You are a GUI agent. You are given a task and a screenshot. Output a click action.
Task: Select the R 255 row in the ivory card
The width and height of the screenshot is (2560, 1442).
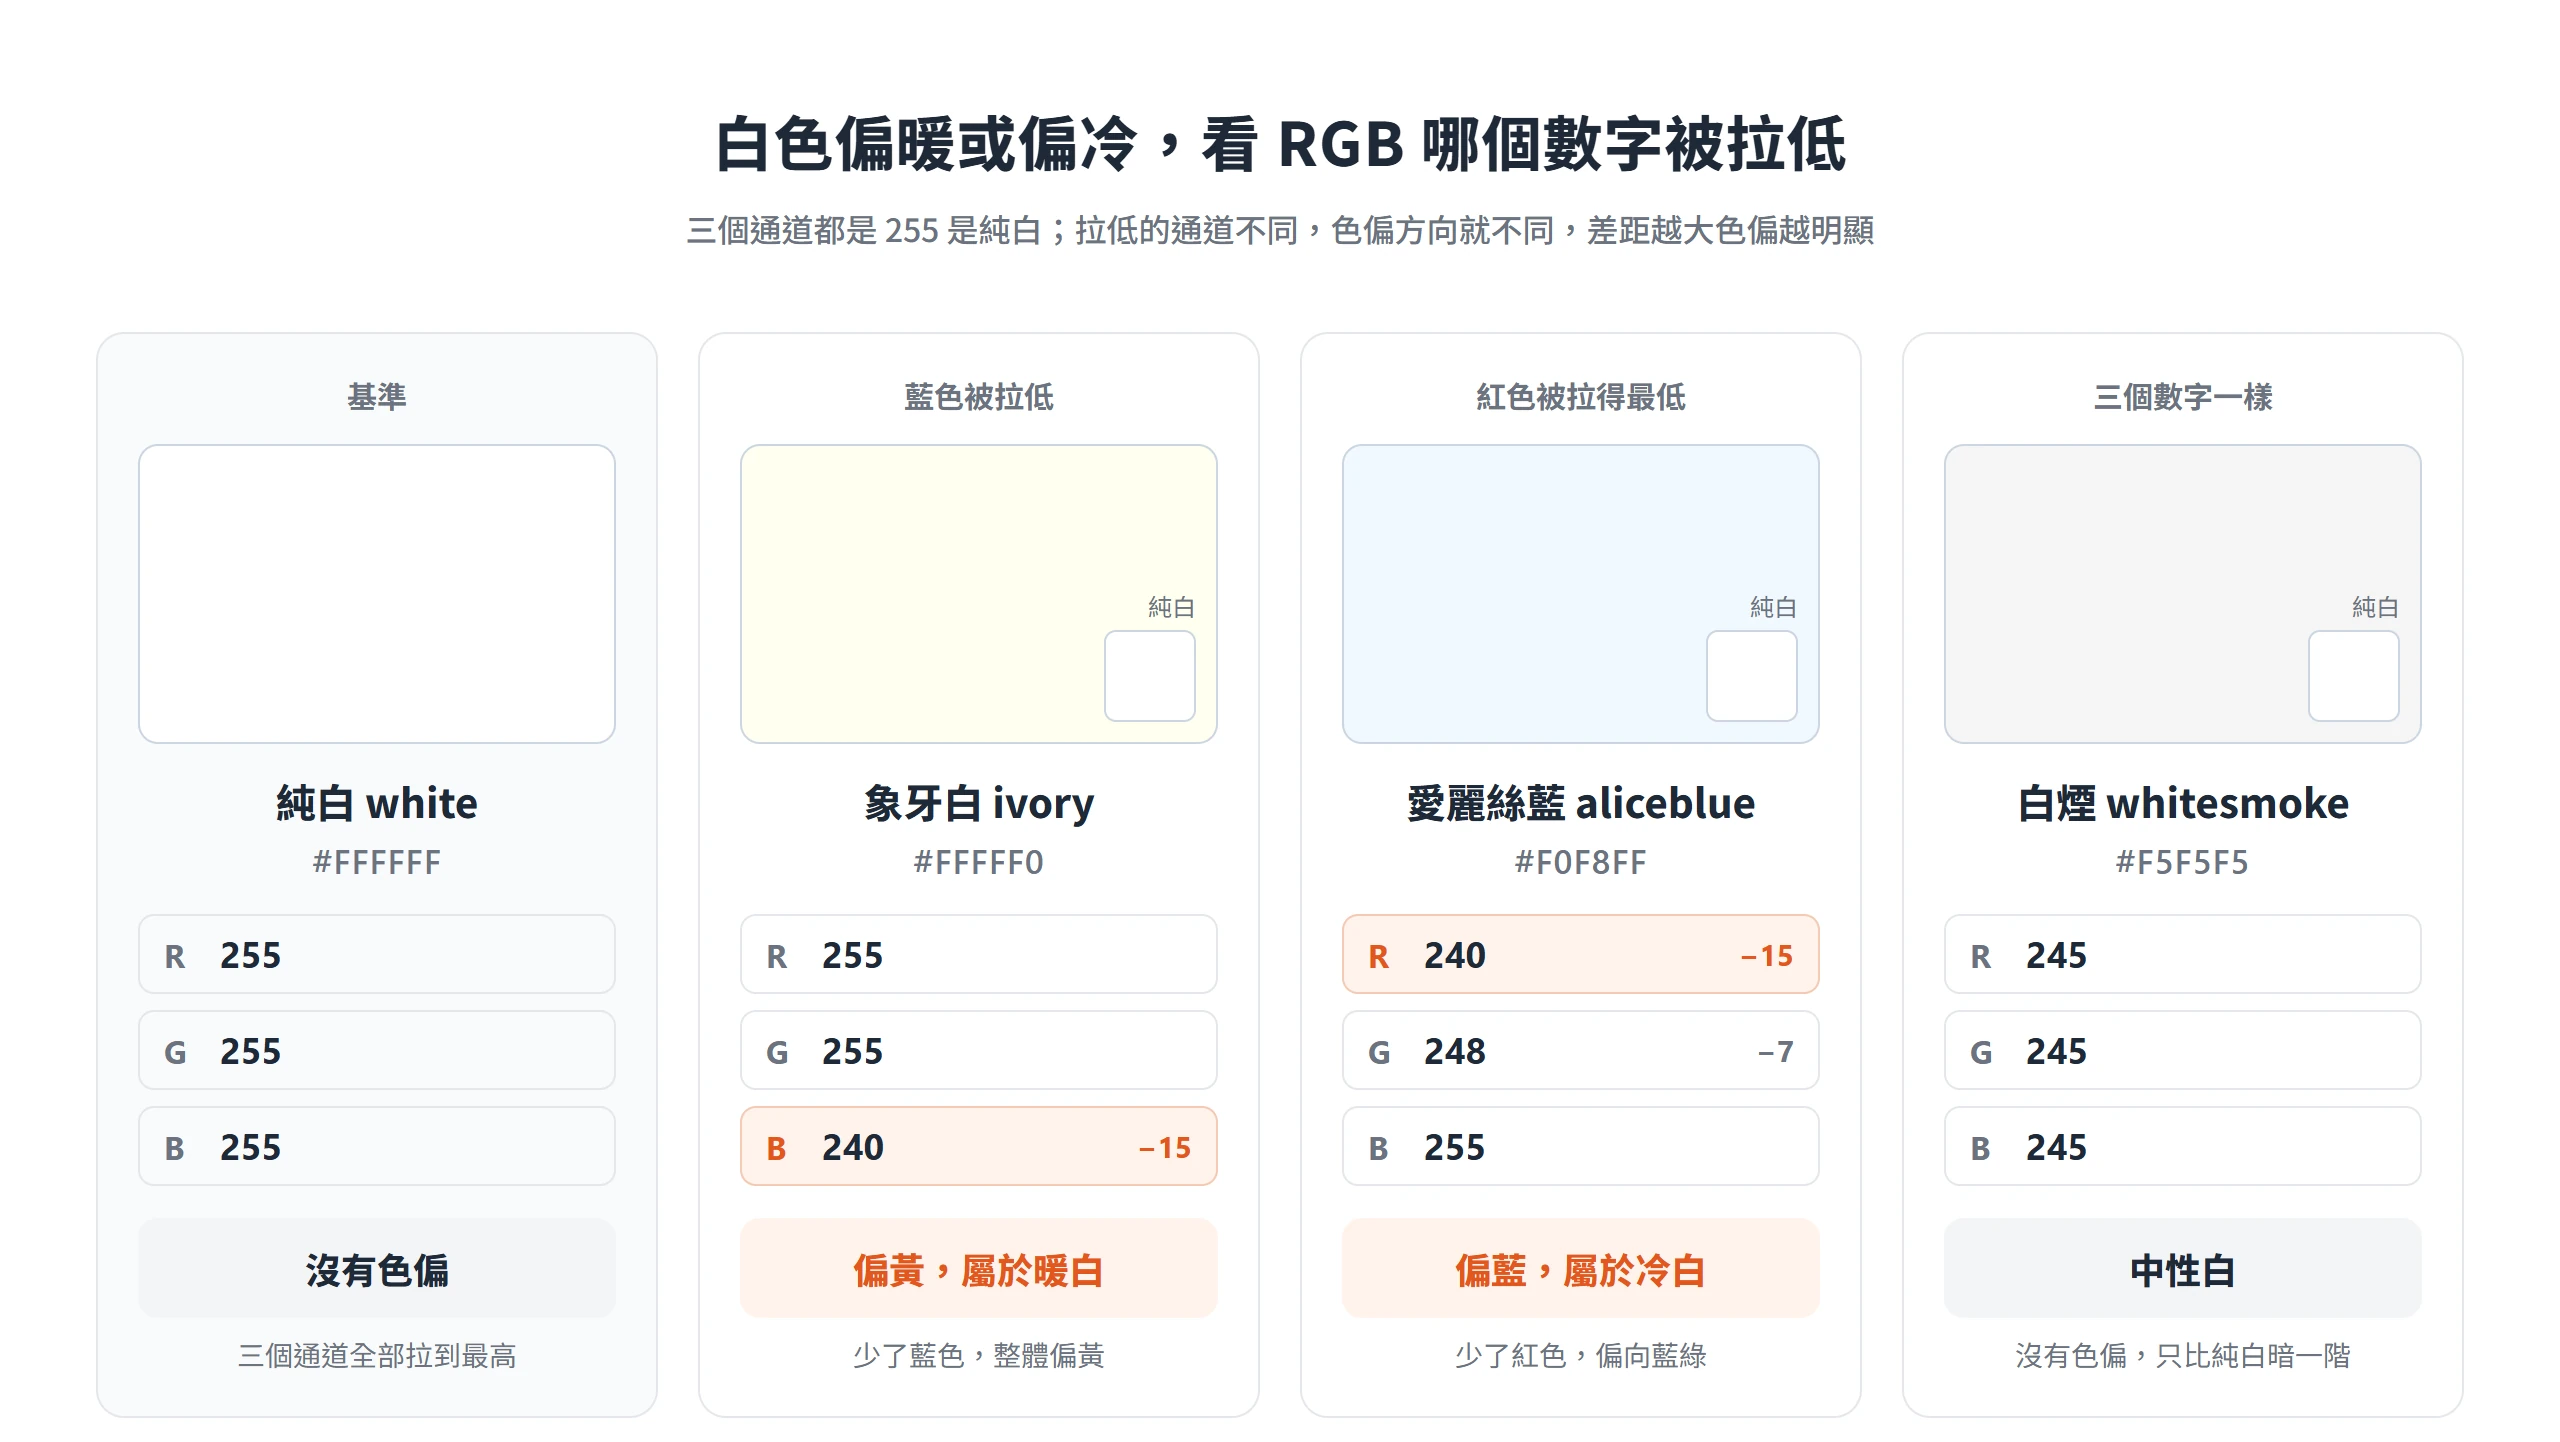point(979,954)
